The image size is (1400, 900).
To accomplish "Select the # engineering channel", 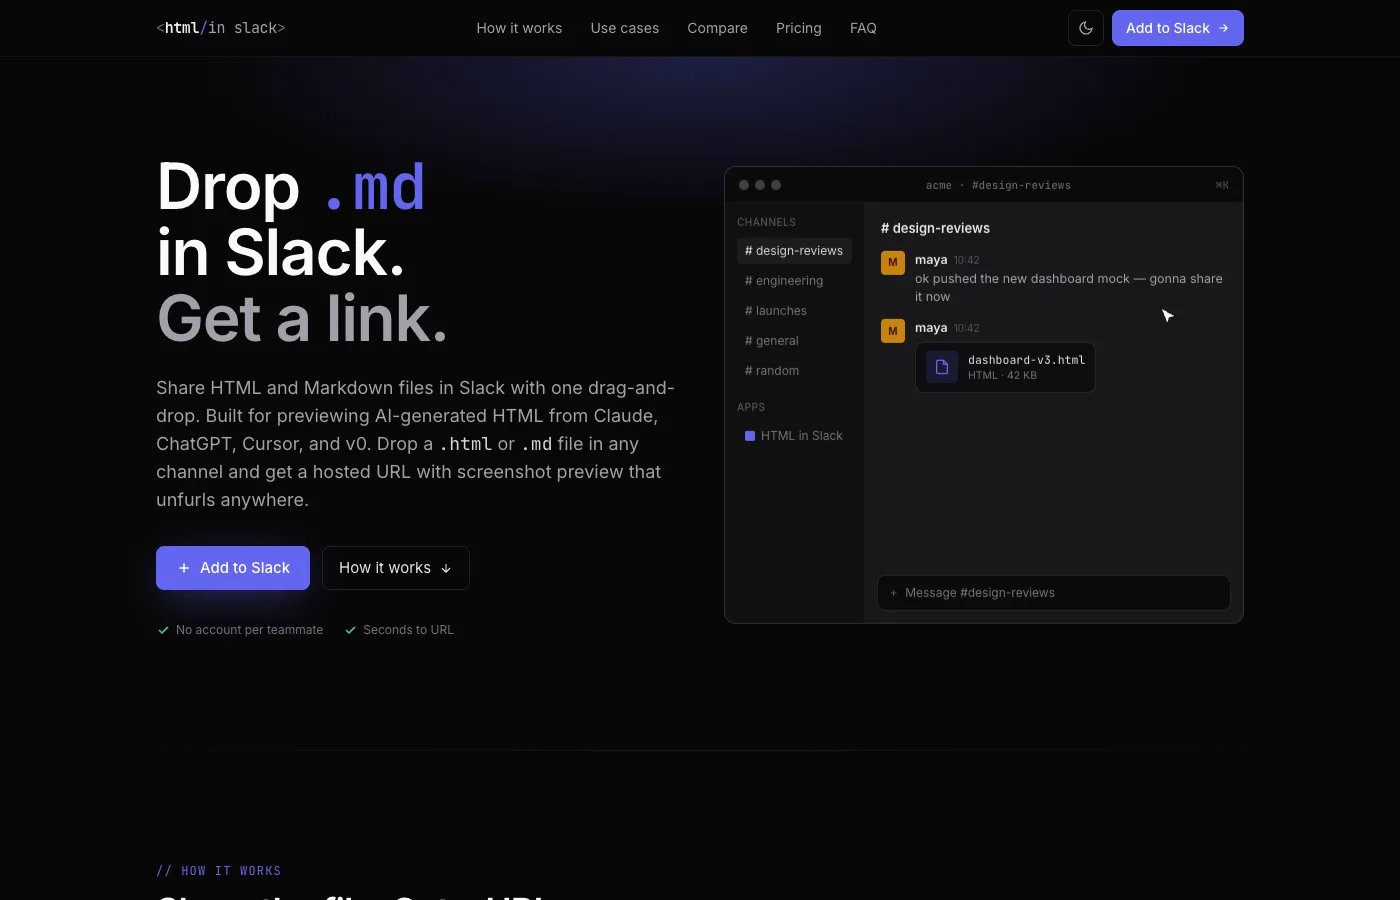I will click(x=794, y=281).
